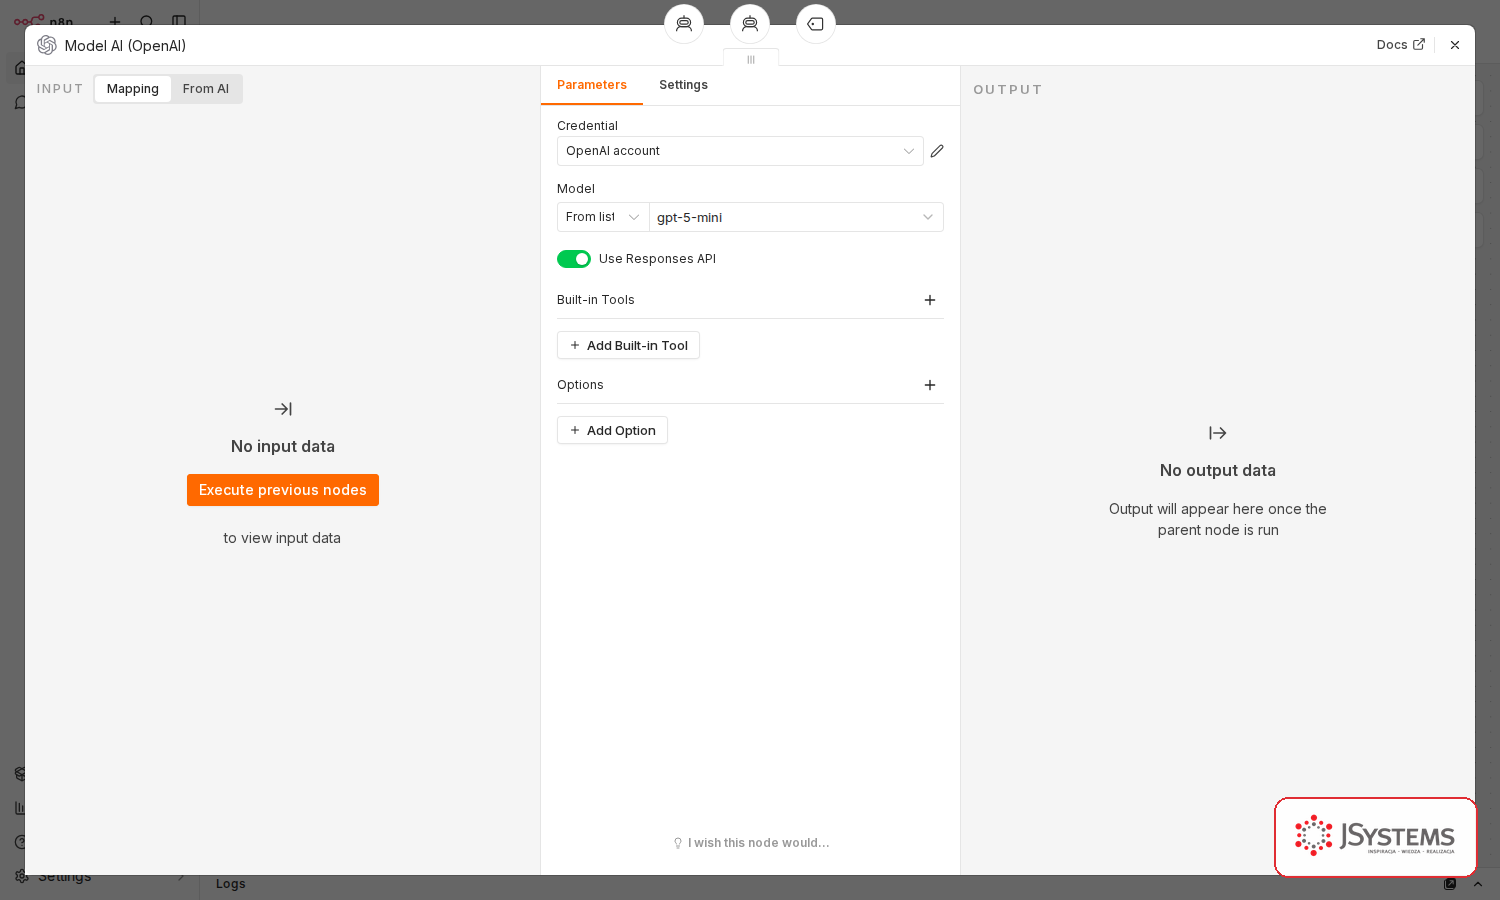Click the Model AI (OpenAI) title

tap(125, 46)
